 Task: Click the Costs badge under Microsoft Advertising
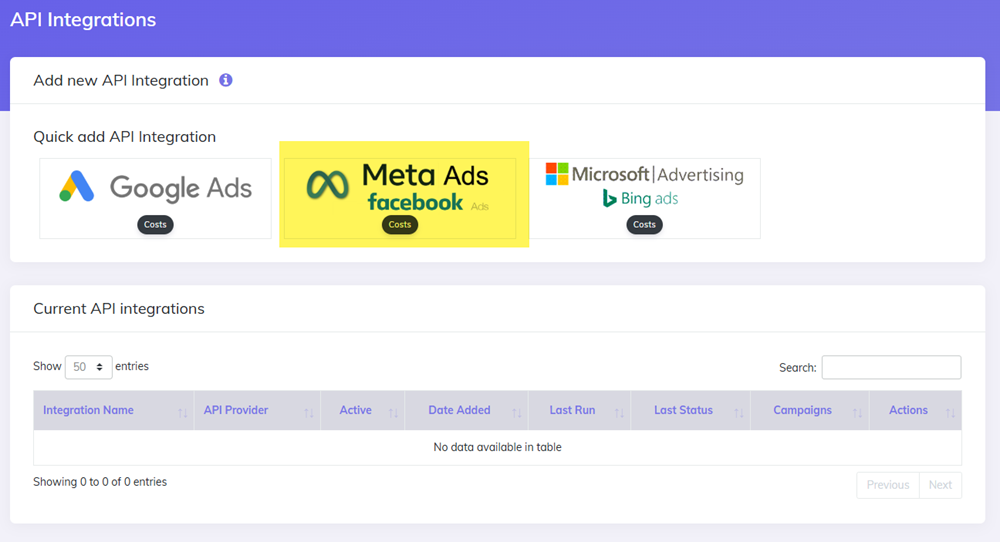coord(644,224)
